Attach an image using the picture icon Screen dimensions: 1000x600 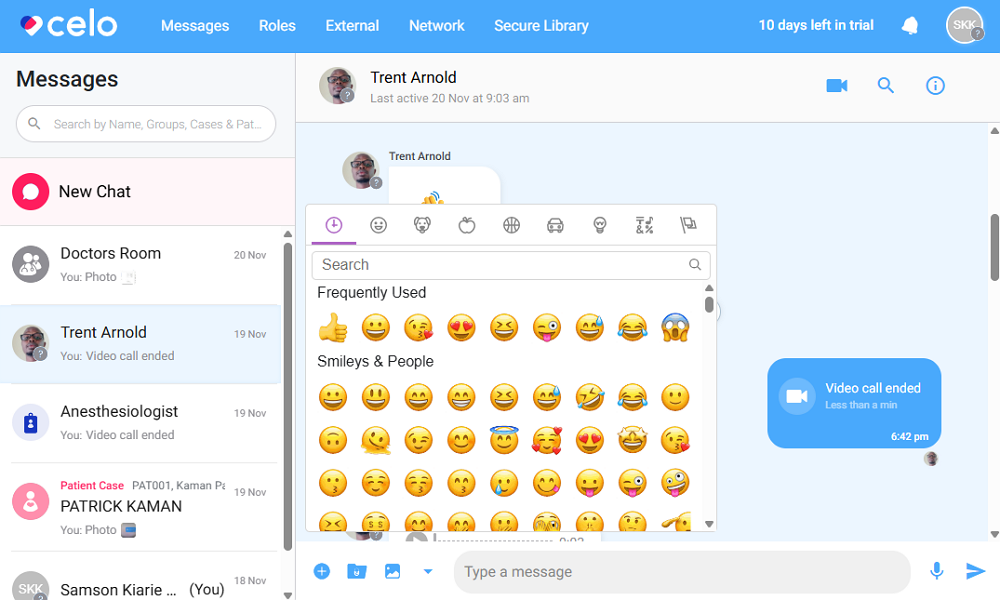(392, 571)
